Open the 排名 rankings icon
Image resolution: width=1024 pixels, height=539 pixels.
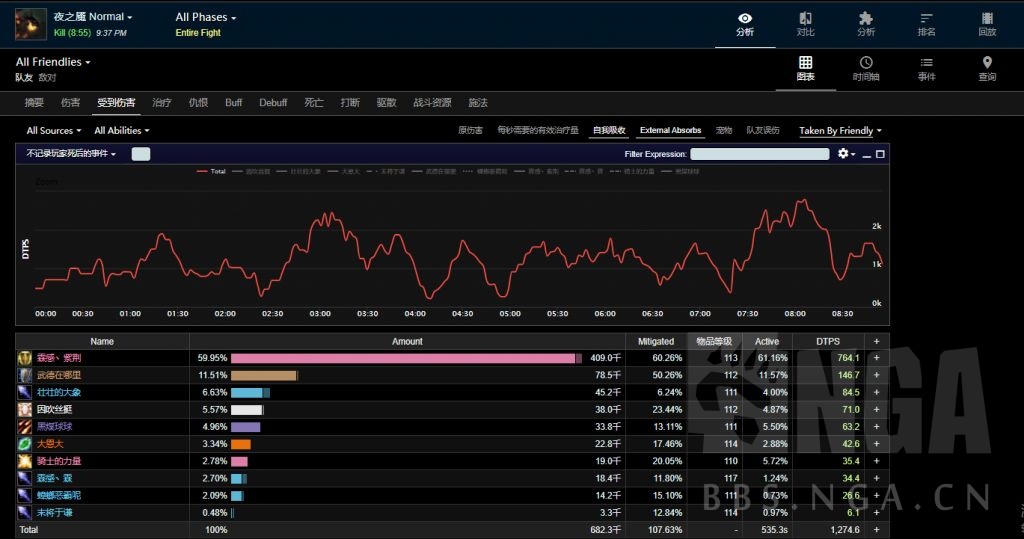(926, 23)
